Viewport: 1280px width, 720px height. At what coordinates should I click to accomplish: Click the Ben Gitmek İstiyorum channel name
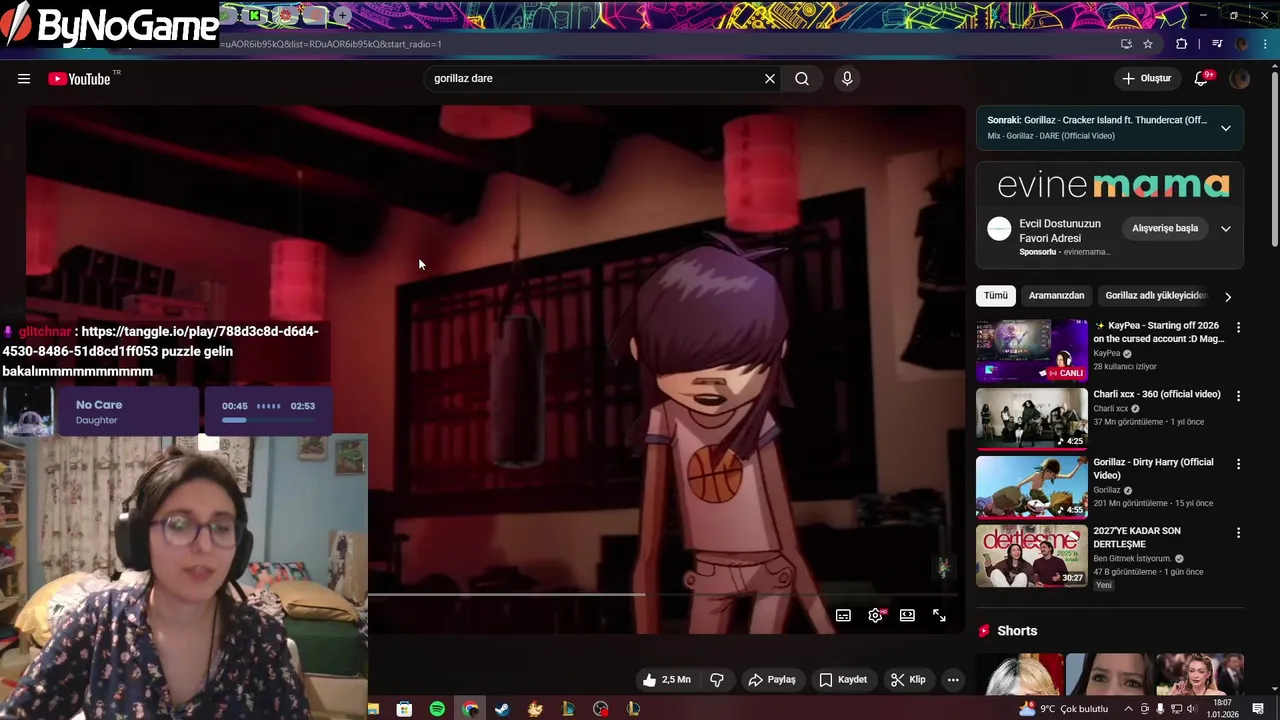click(x=1132, y=559)
